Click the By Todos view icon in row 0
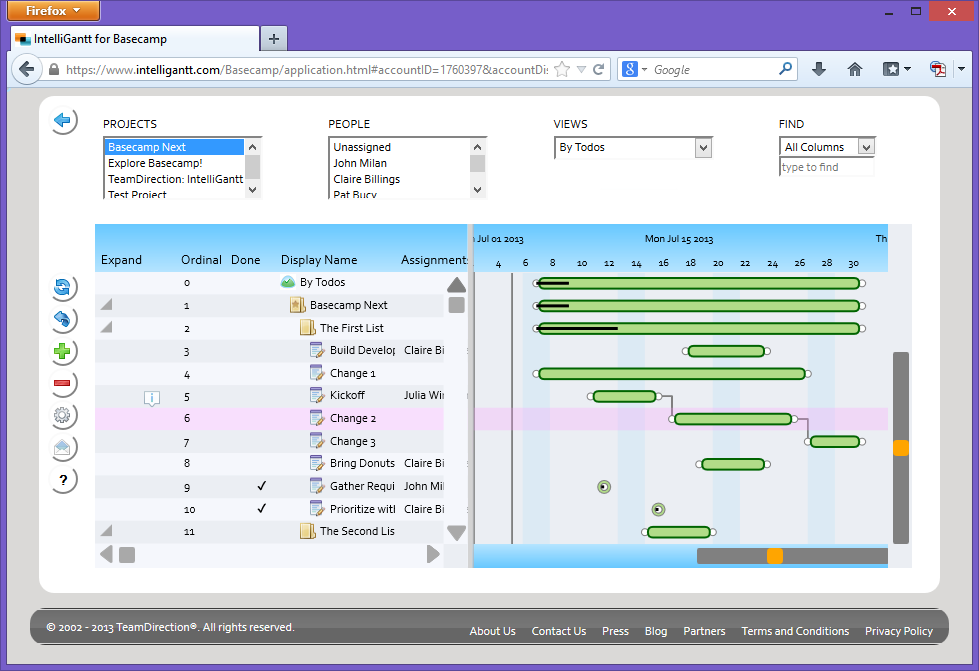This screenshot has width=979, height=671. click(x=288, y=282)
